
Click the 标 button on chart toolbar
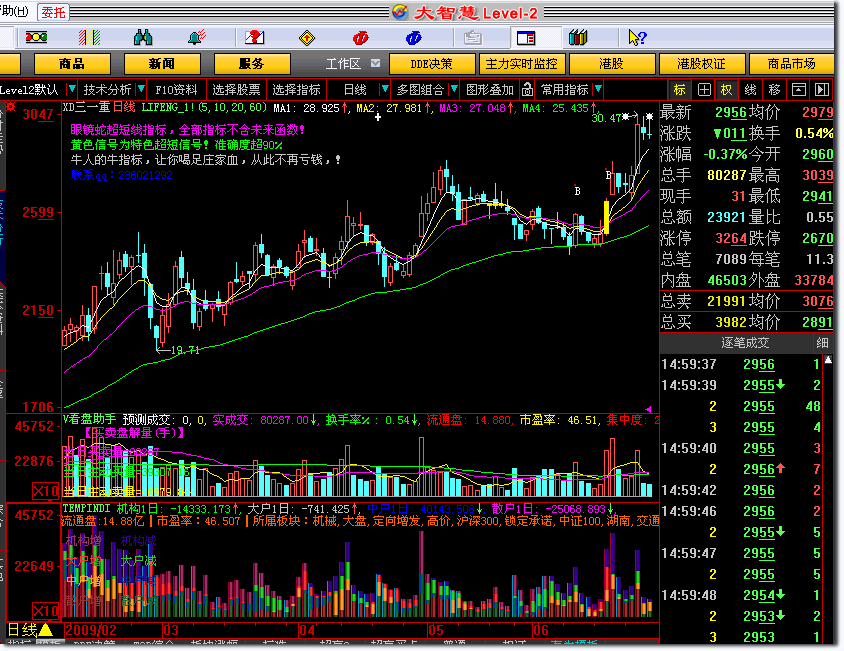click(680, 89)
